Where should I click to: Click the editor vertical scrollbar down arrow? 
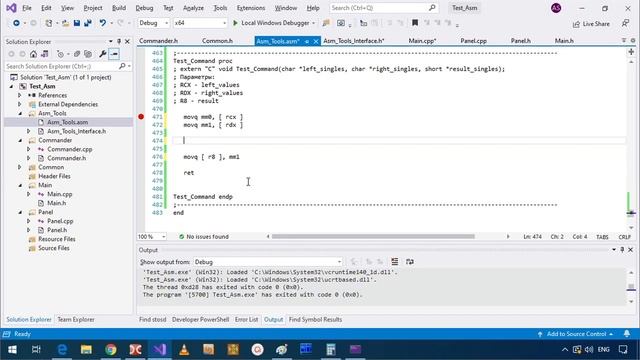(x=631, y=227)
